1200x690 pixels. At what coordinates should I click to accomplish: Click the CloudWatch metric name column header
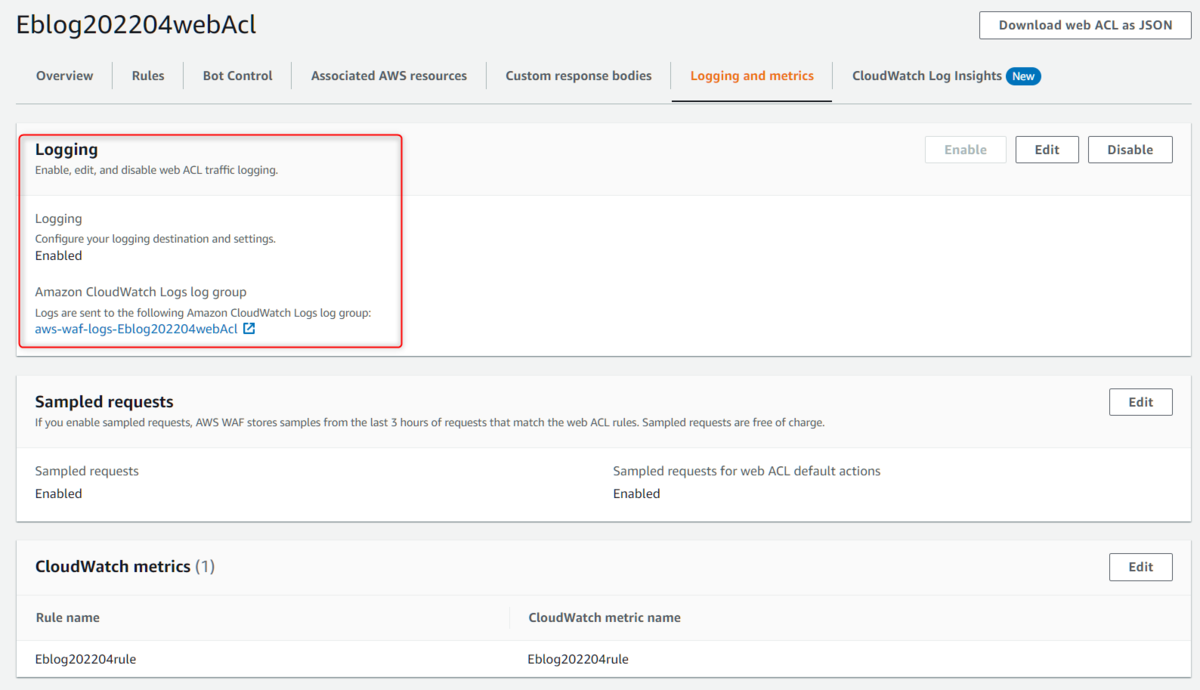(x=604, y=618)
